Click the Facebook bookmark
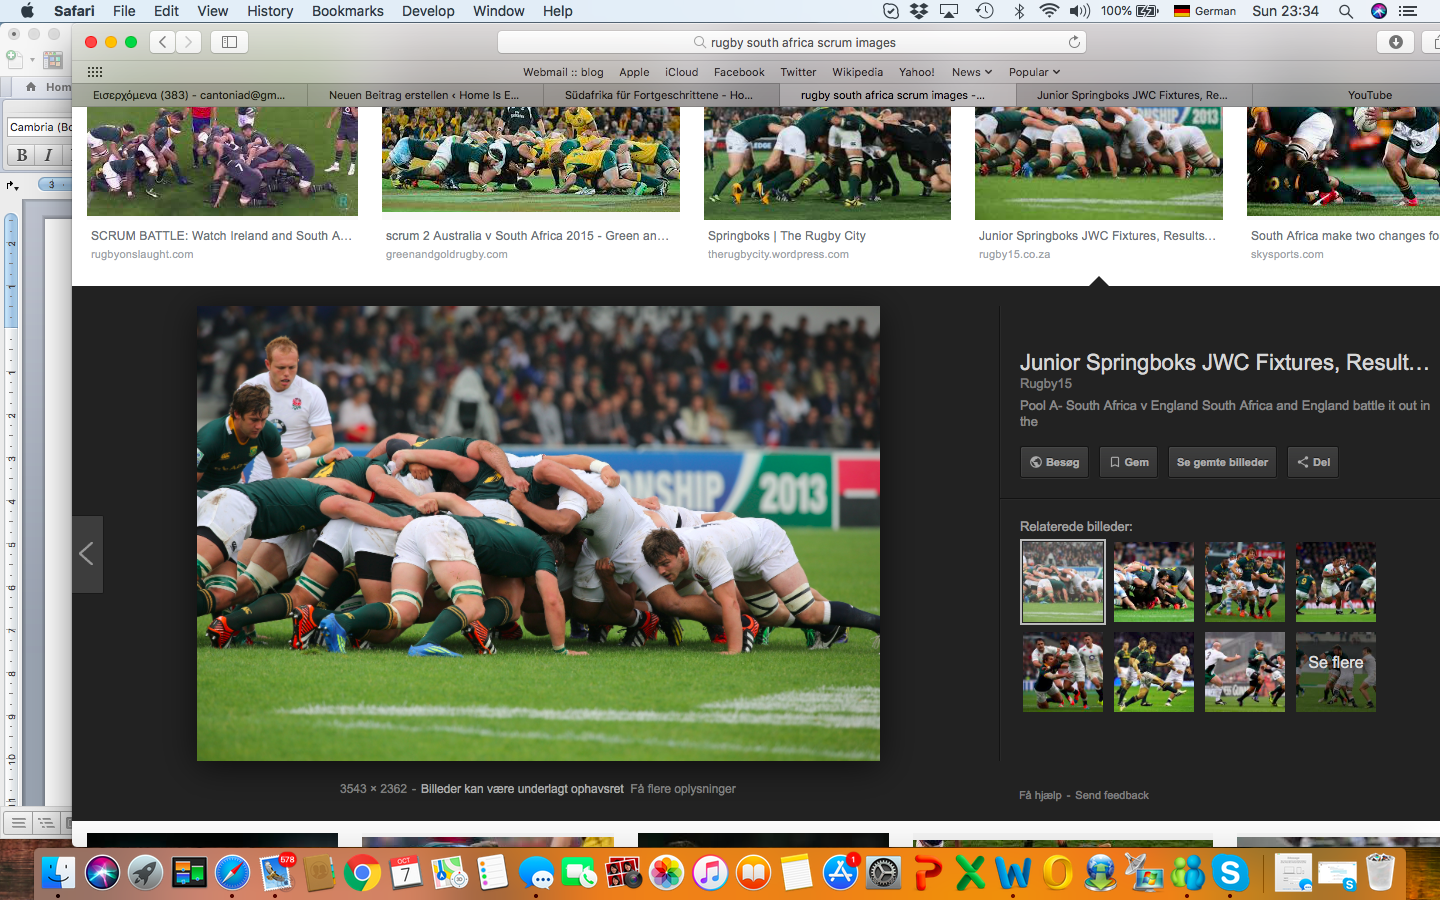 tap(739, 72)
